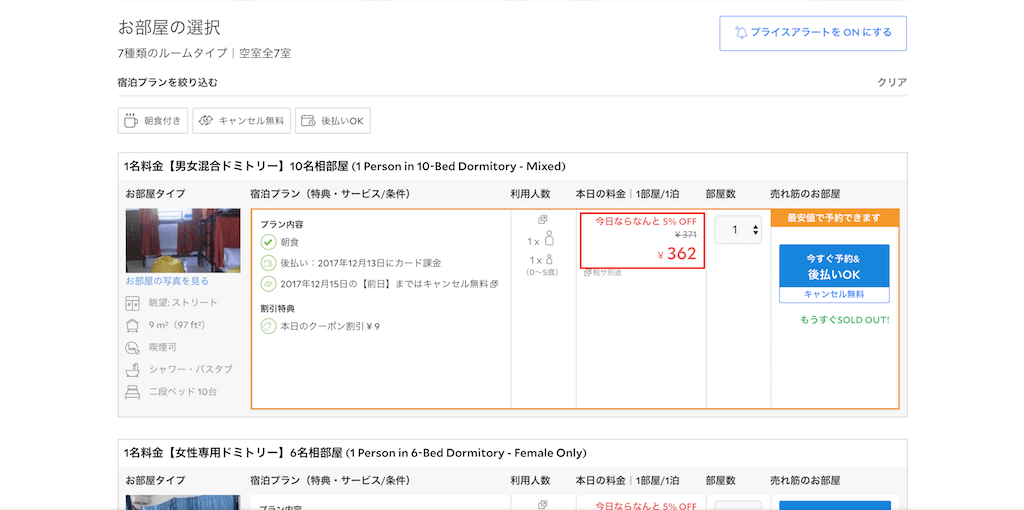The height and width of the screenshot is (510, 1024).
Task: Click the 今日ならなんと 5% OFF text in 10-bed mixed dormitory row
Action: (646, 221)
